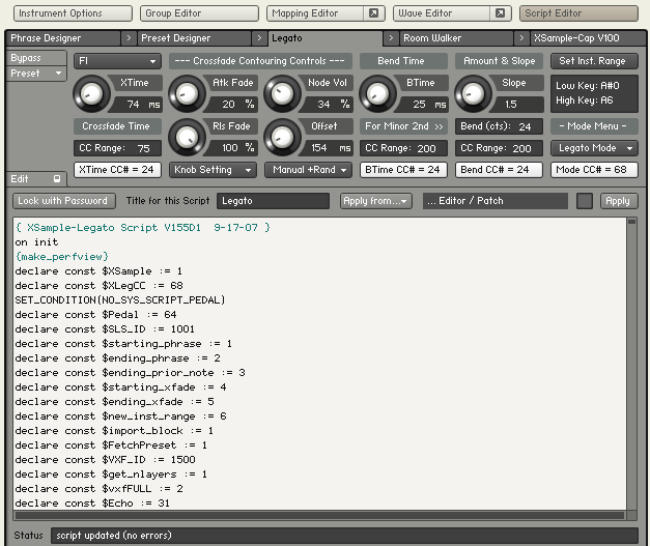This screenshot has width=650, height=546.
Task: Toggle the Edit panel icon
Action: pos(57,179)
